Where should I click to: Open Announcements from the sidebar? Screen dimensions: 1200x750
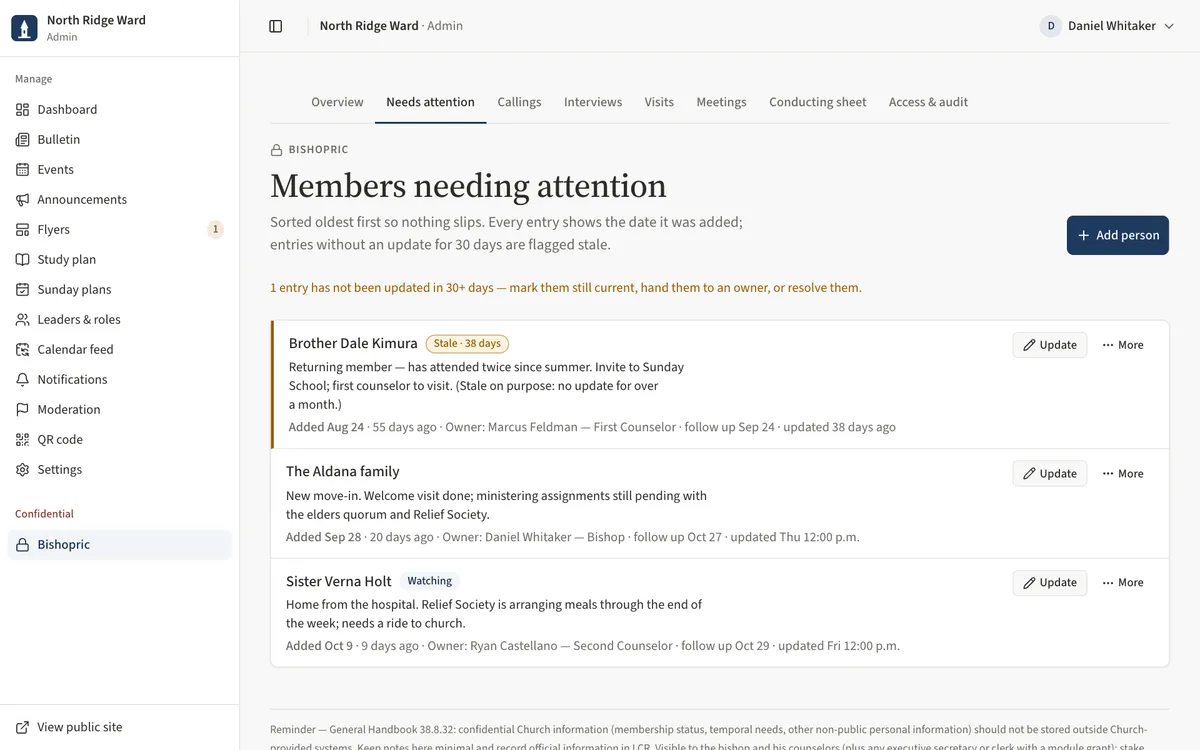(x=120, y=199)
